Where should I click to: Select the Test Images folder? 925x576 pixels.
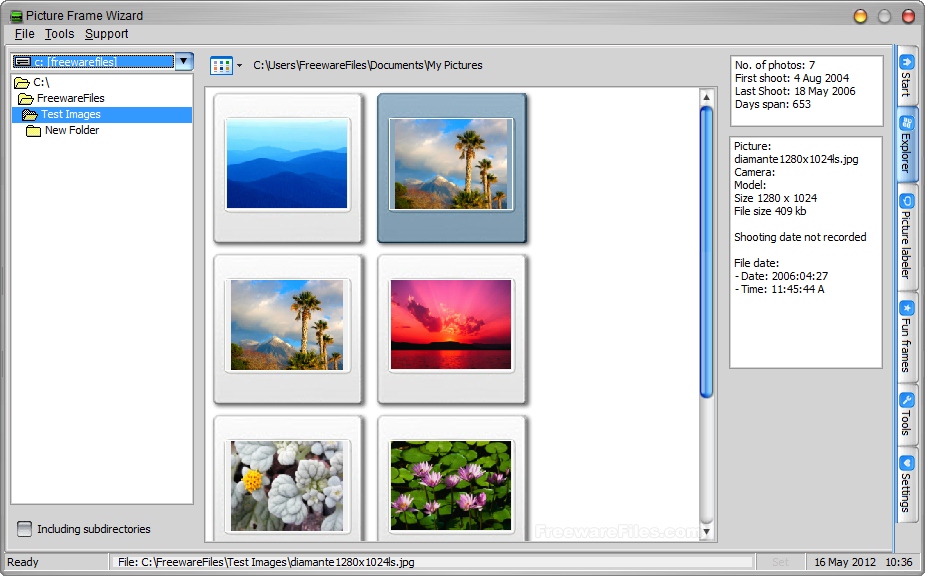102,114
